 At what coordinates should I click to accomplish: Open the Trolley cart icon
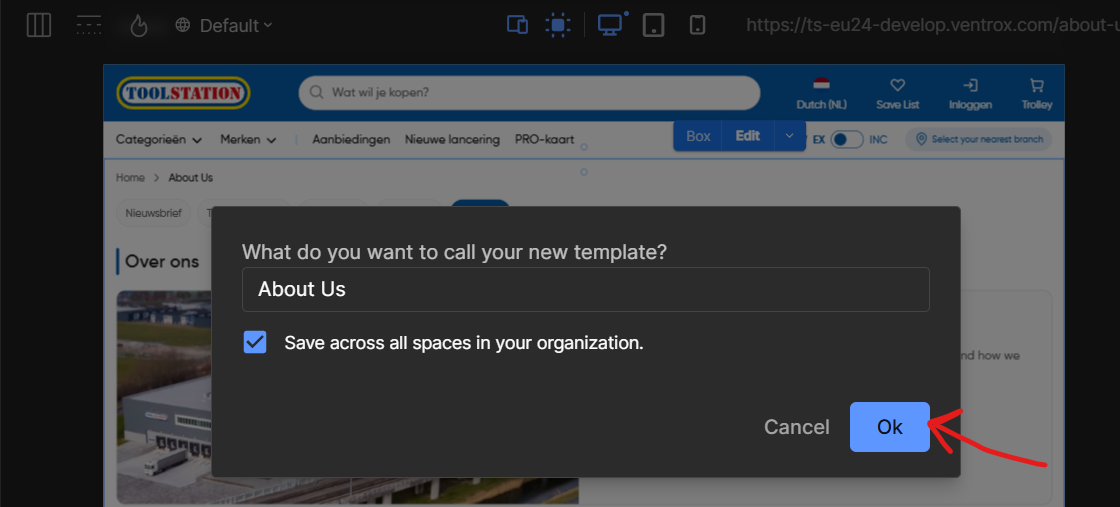click(1036, 86)
